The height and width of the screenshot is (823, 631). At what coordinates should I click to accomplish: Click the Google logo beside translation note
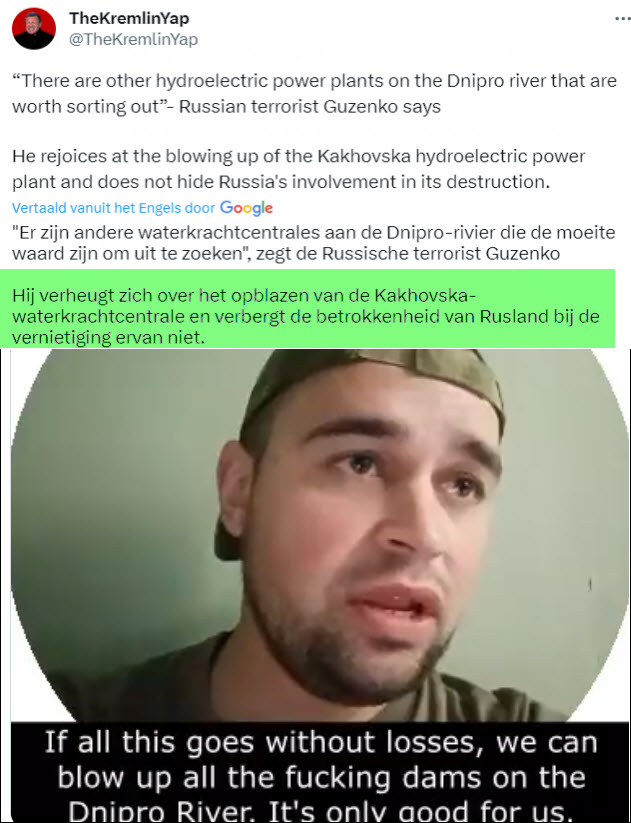(246, 208)
